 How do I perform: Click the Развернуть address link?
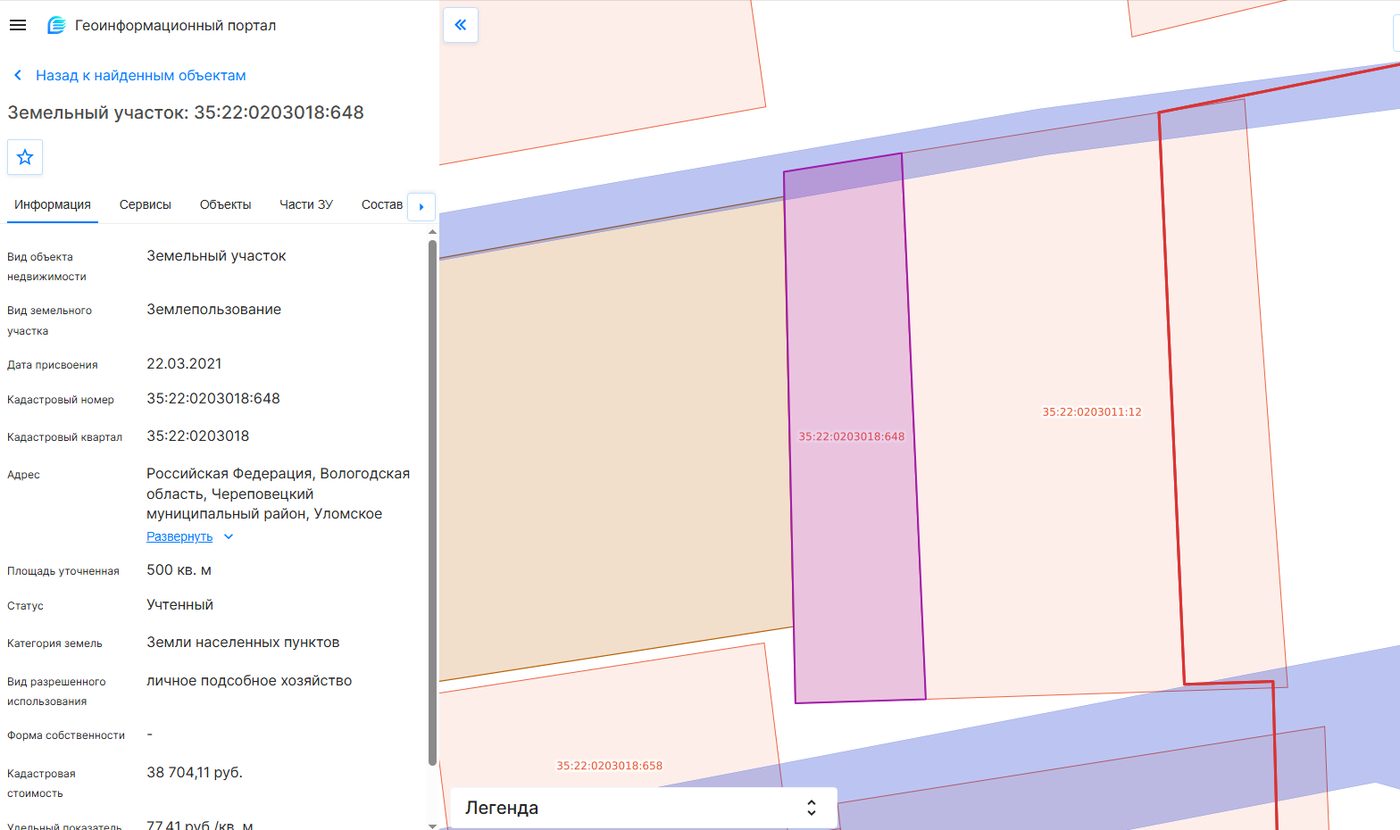[x=180, y=536]
